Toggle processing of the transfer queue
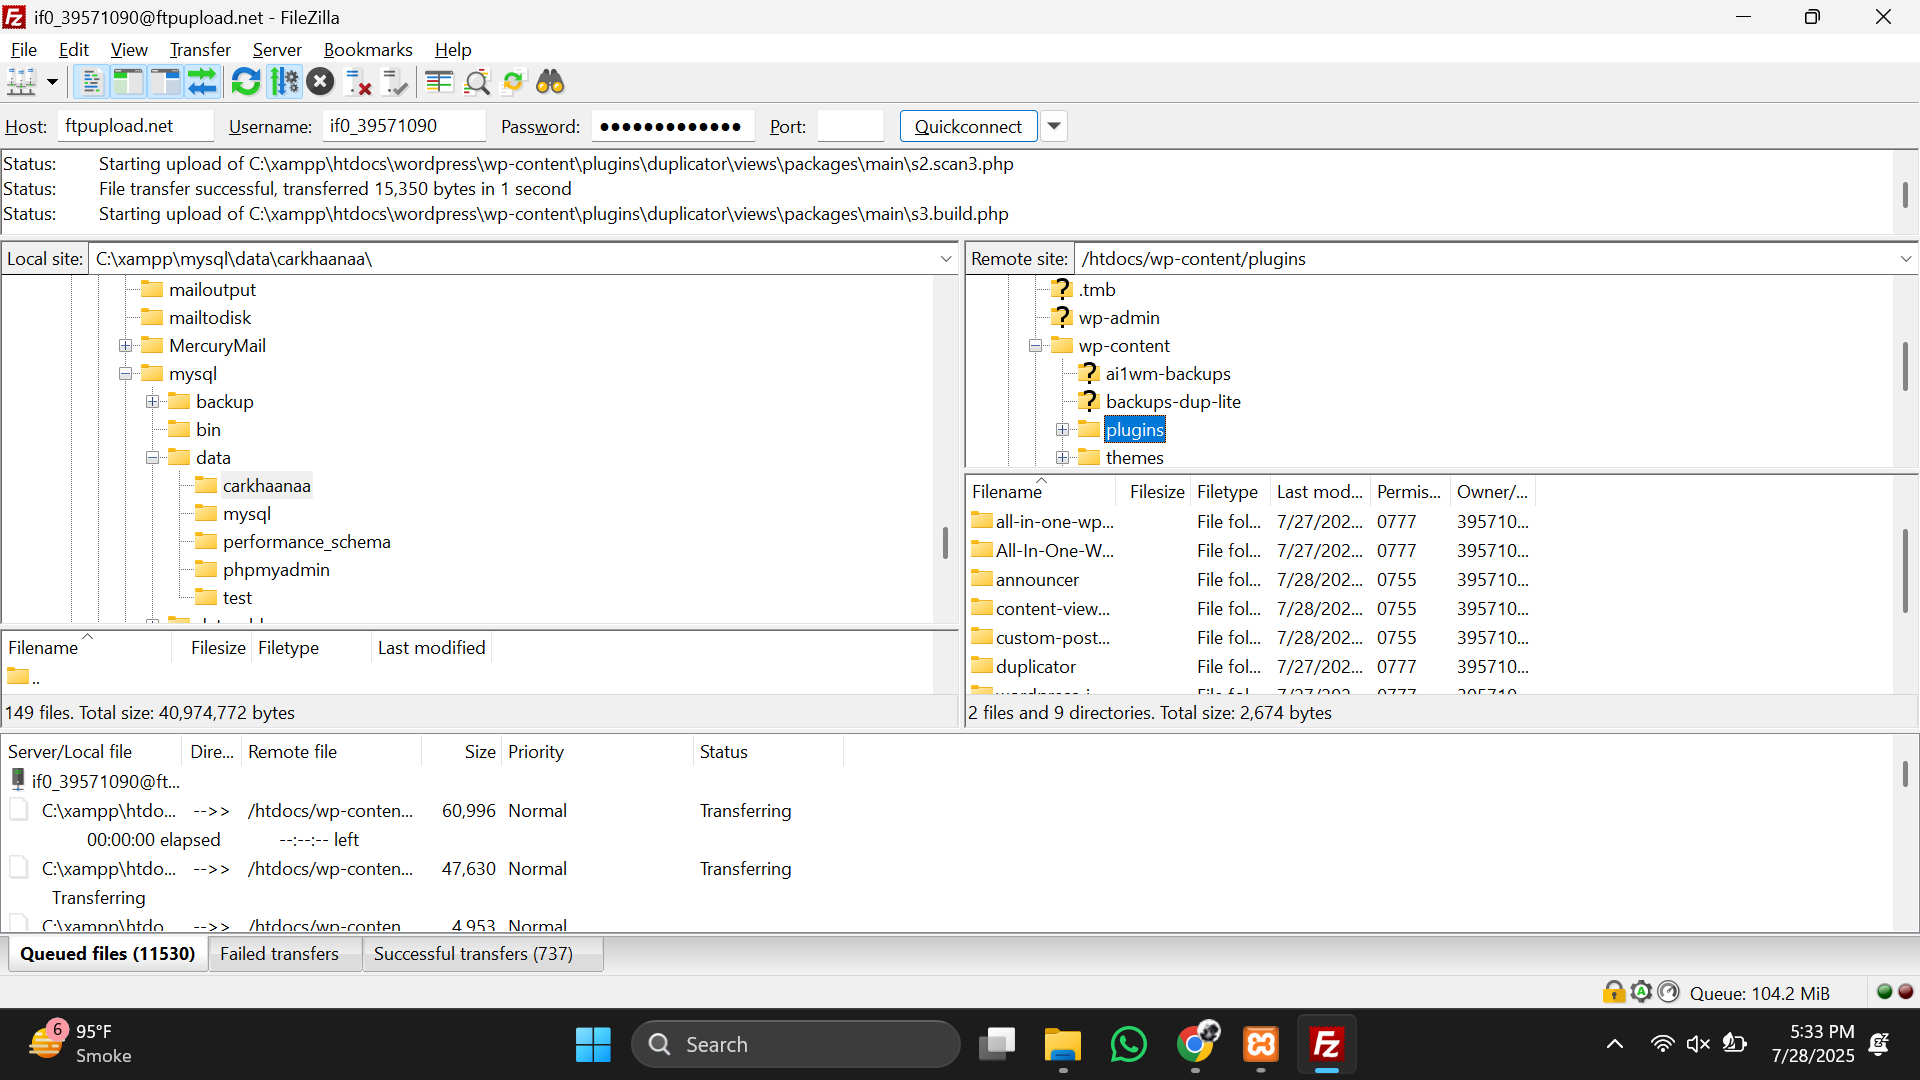This screenshot has width=1920, height=1080. tap(284, 82)
